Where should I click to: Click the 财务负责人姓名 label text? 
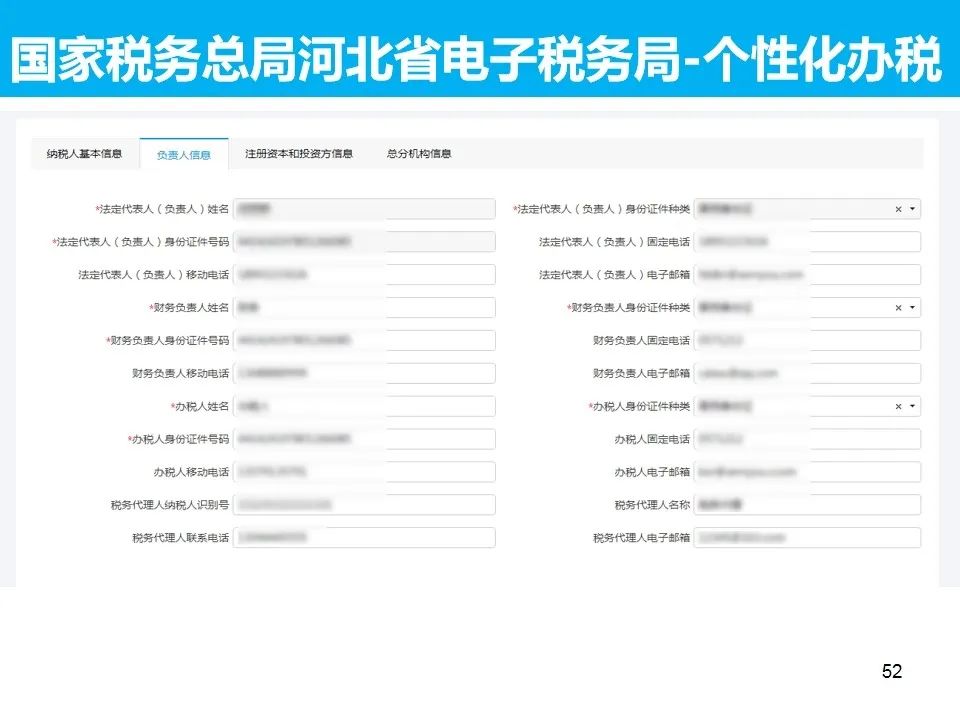coord(189,308)
